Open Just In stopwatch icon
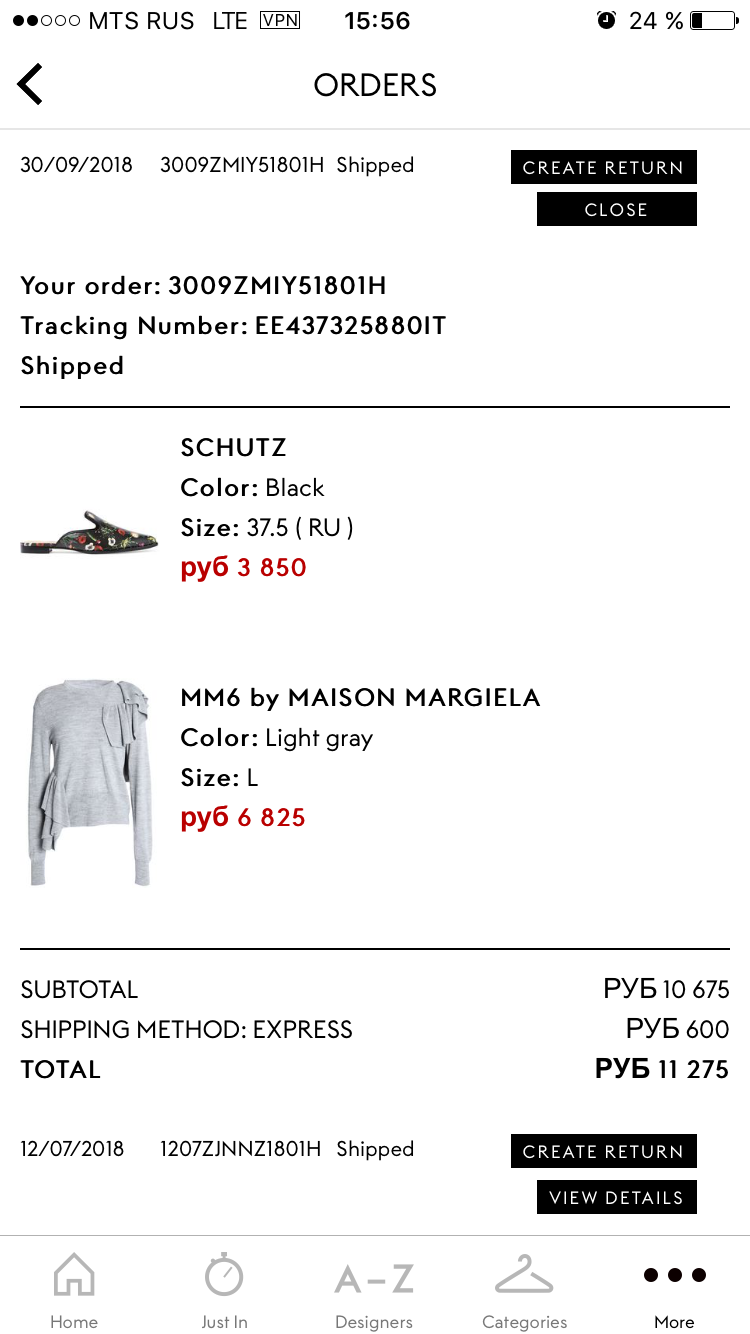The image size is (750, 1334). coord(224,1275)
